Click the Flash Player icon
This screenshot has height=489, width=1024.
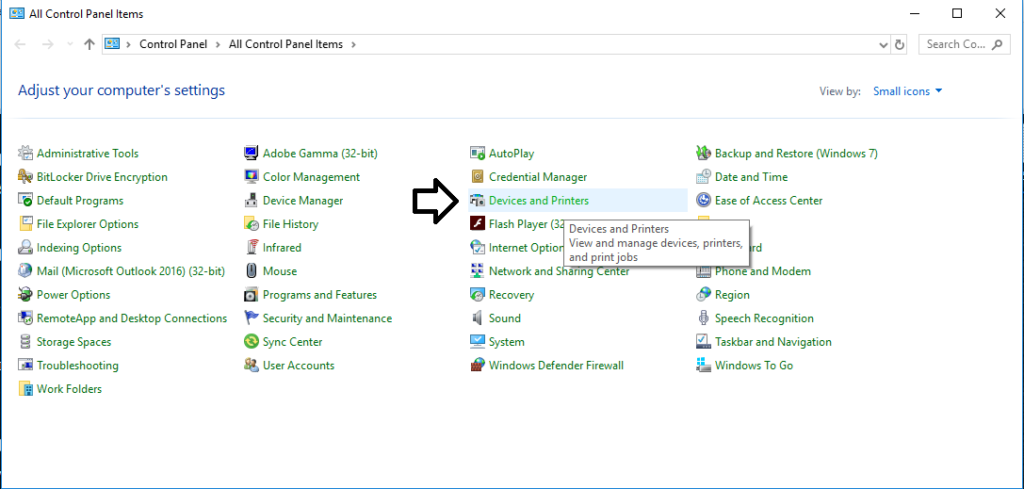click(x=477, y=224)
